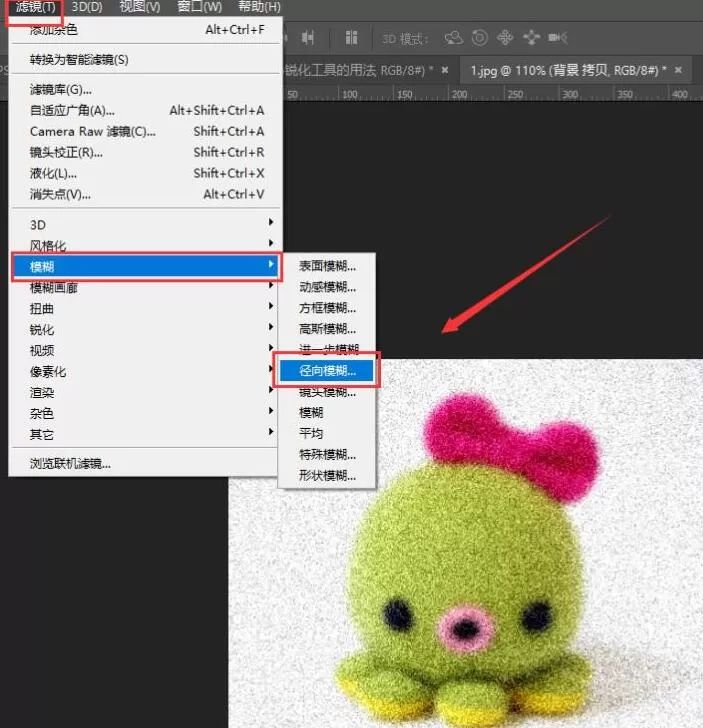703x728 pixels.
Task: Select 高斯模糊... Gaussian blur
Action: 327,329
